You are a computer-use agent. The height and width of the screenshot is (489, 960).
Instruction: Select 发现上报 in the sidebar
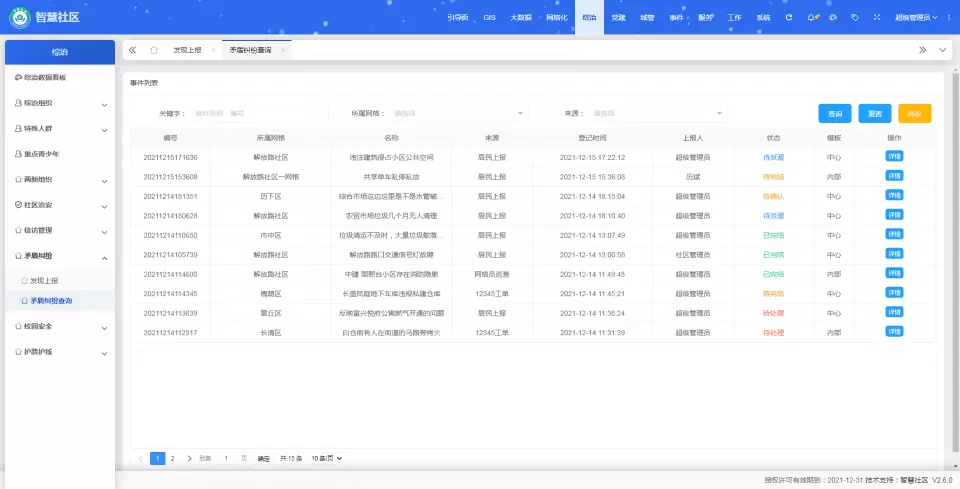44,281
